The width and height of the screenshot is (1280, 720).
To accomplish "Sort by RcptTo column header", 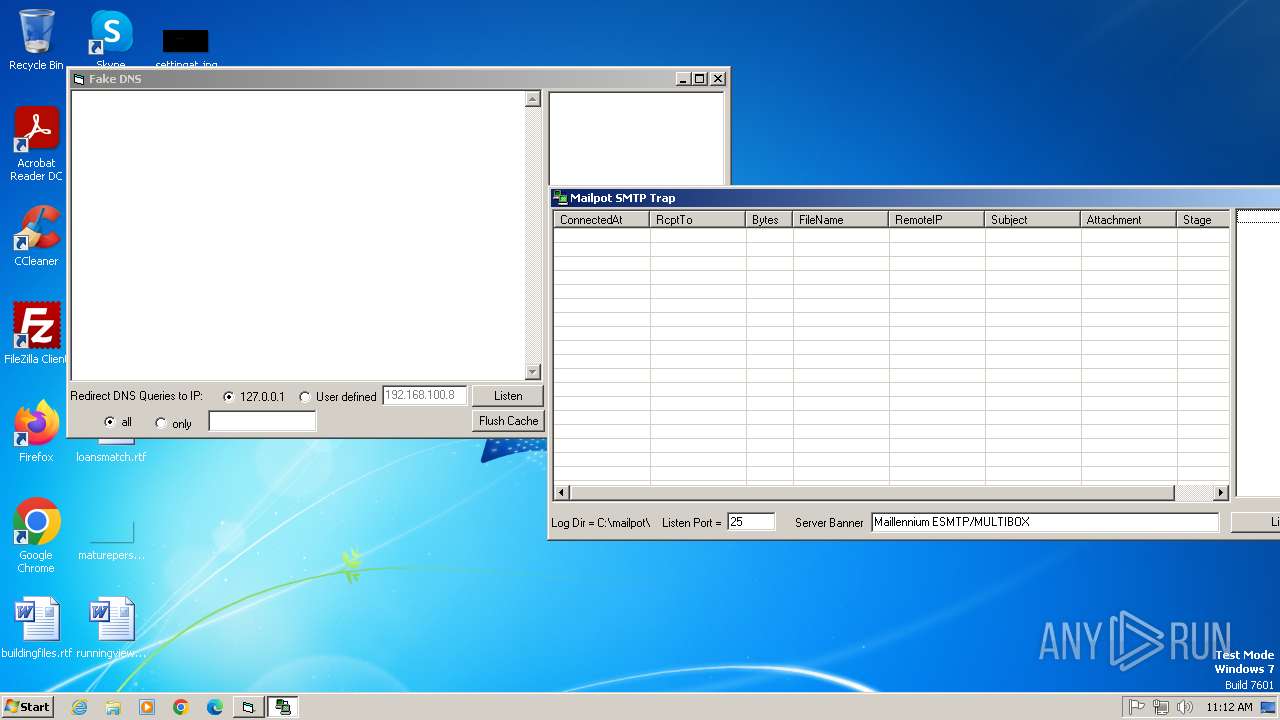I will click(698, 220).
